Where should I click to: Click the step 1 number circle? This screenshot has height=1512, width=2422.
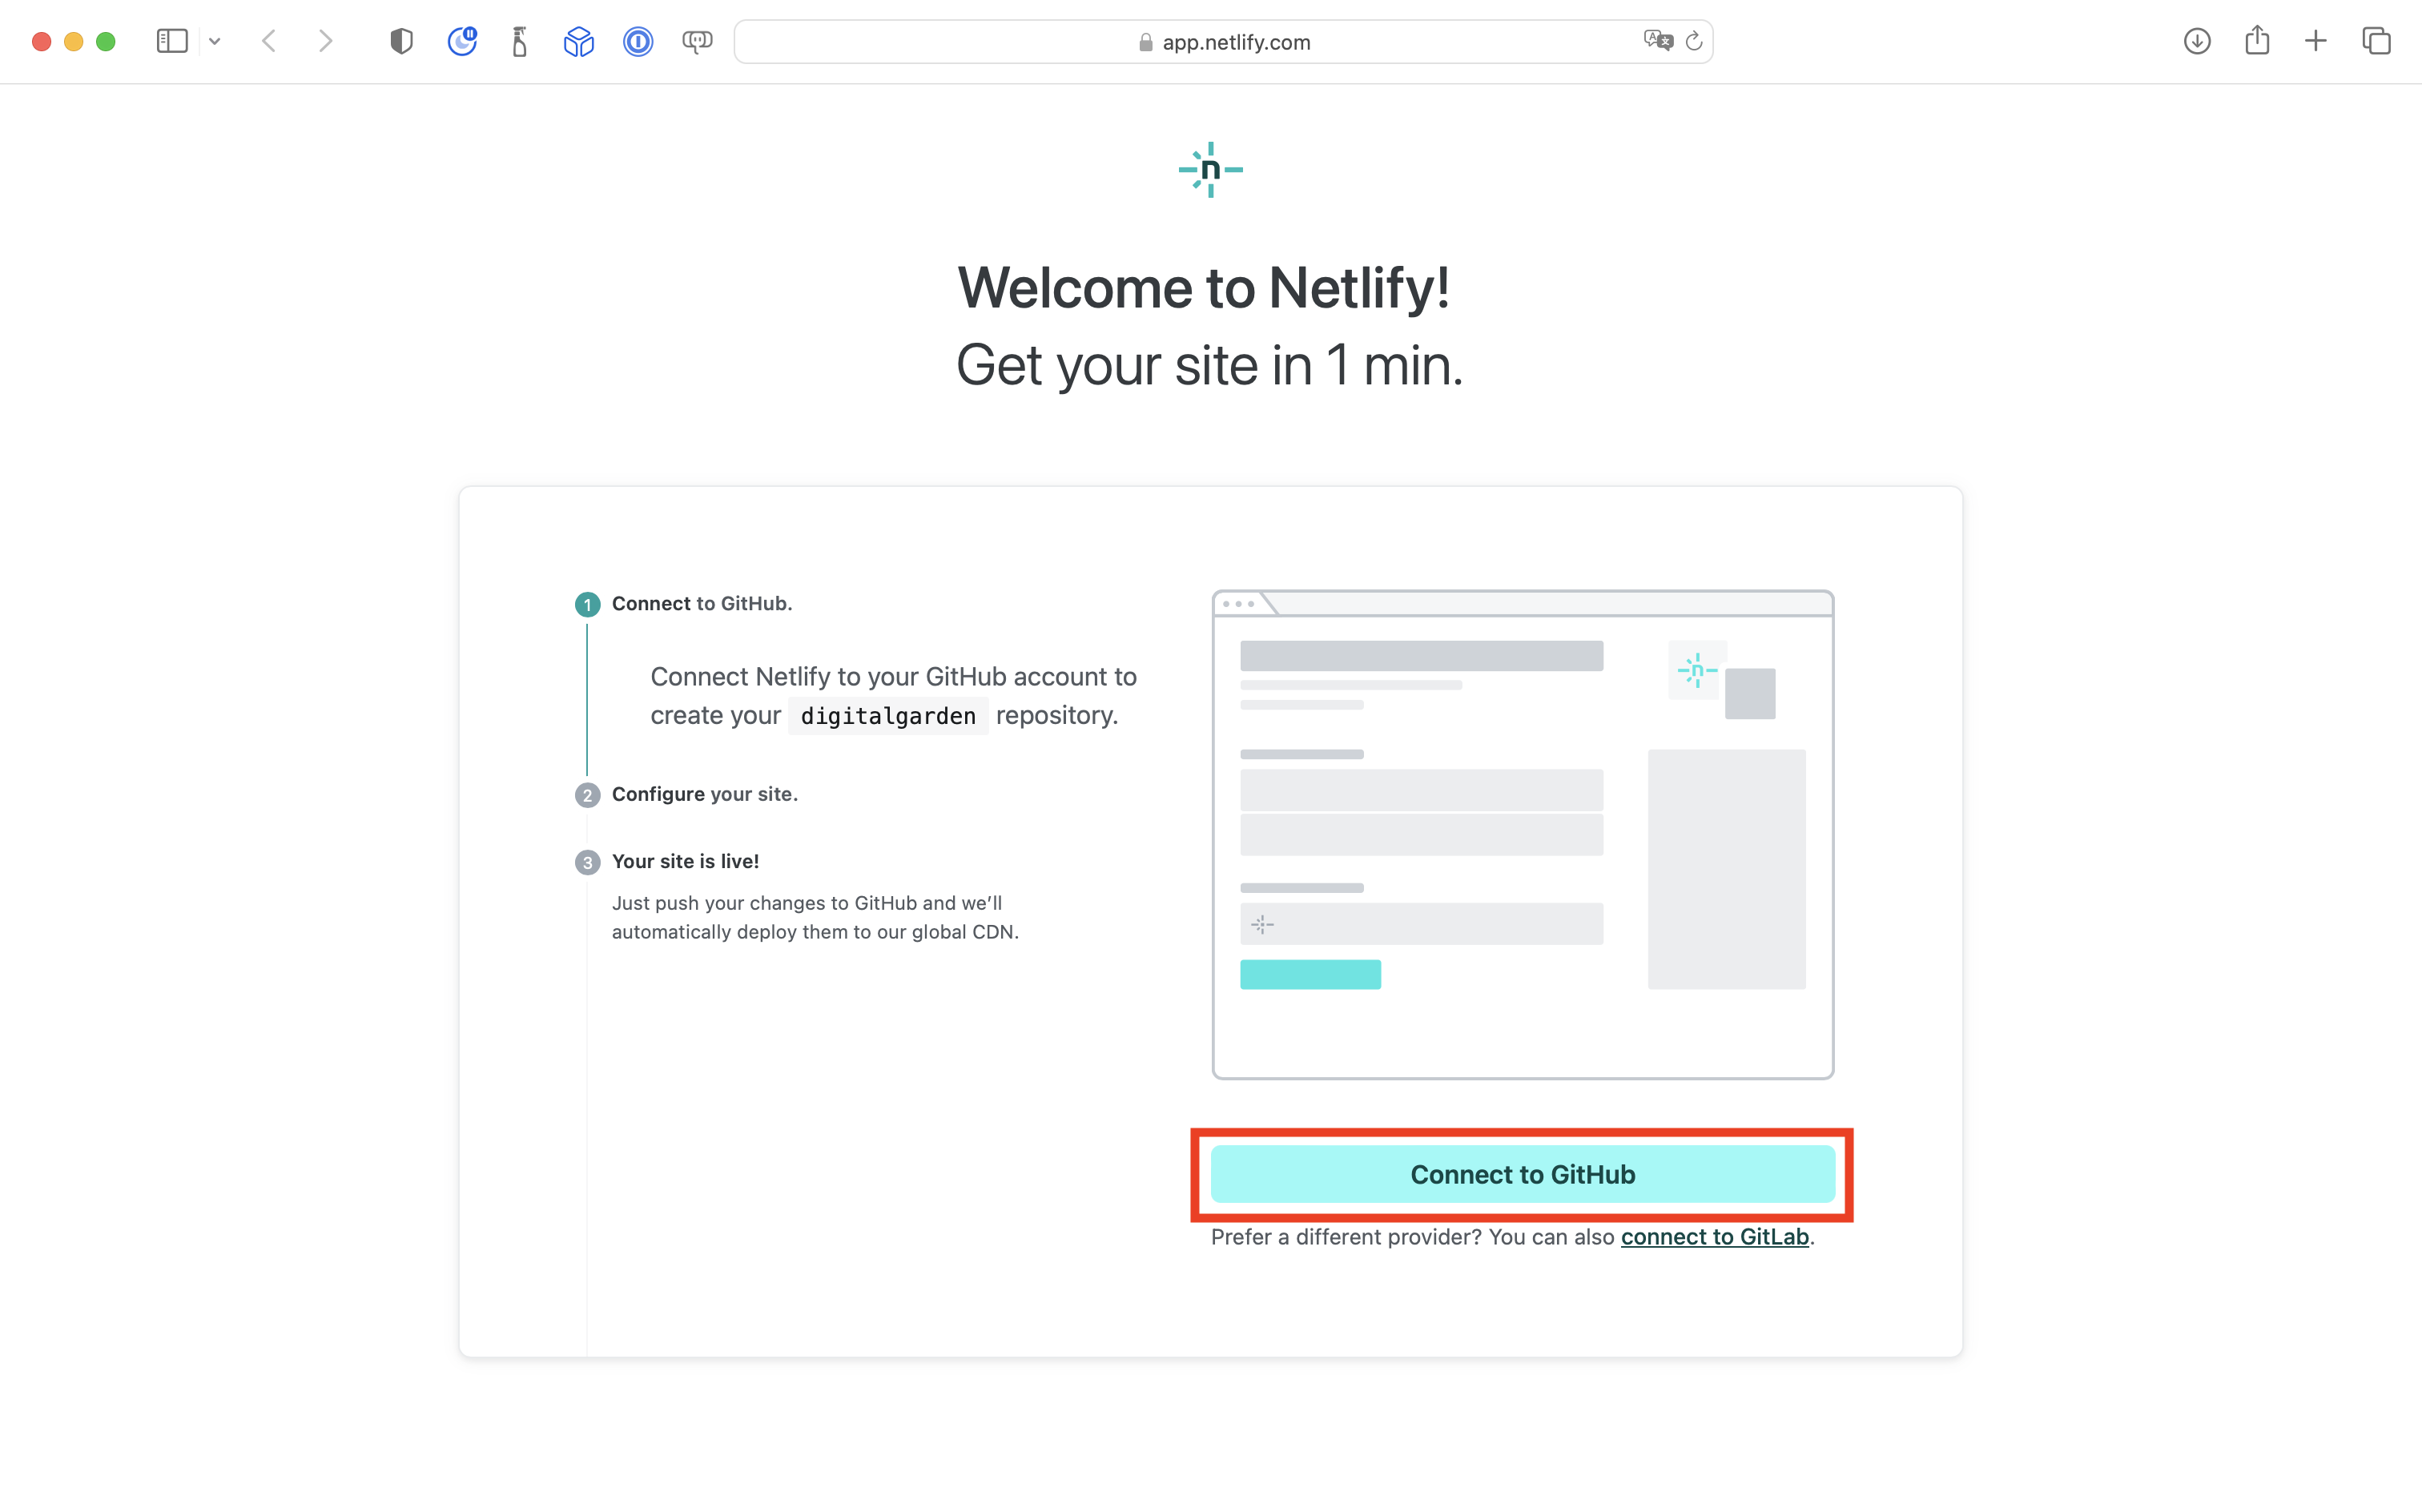(x=587, y=604)
